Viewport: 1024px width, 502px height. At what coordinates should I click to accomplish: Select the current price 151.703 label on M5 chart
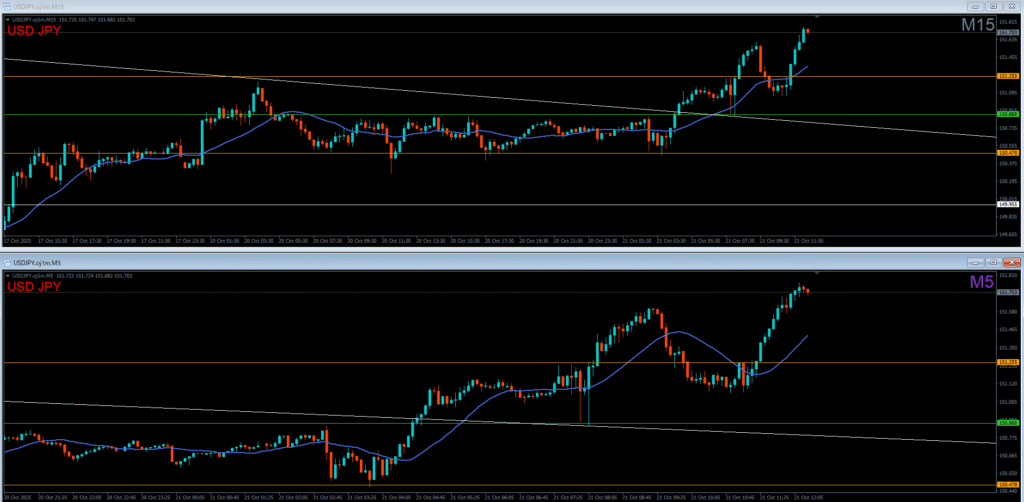(1008, 292)
